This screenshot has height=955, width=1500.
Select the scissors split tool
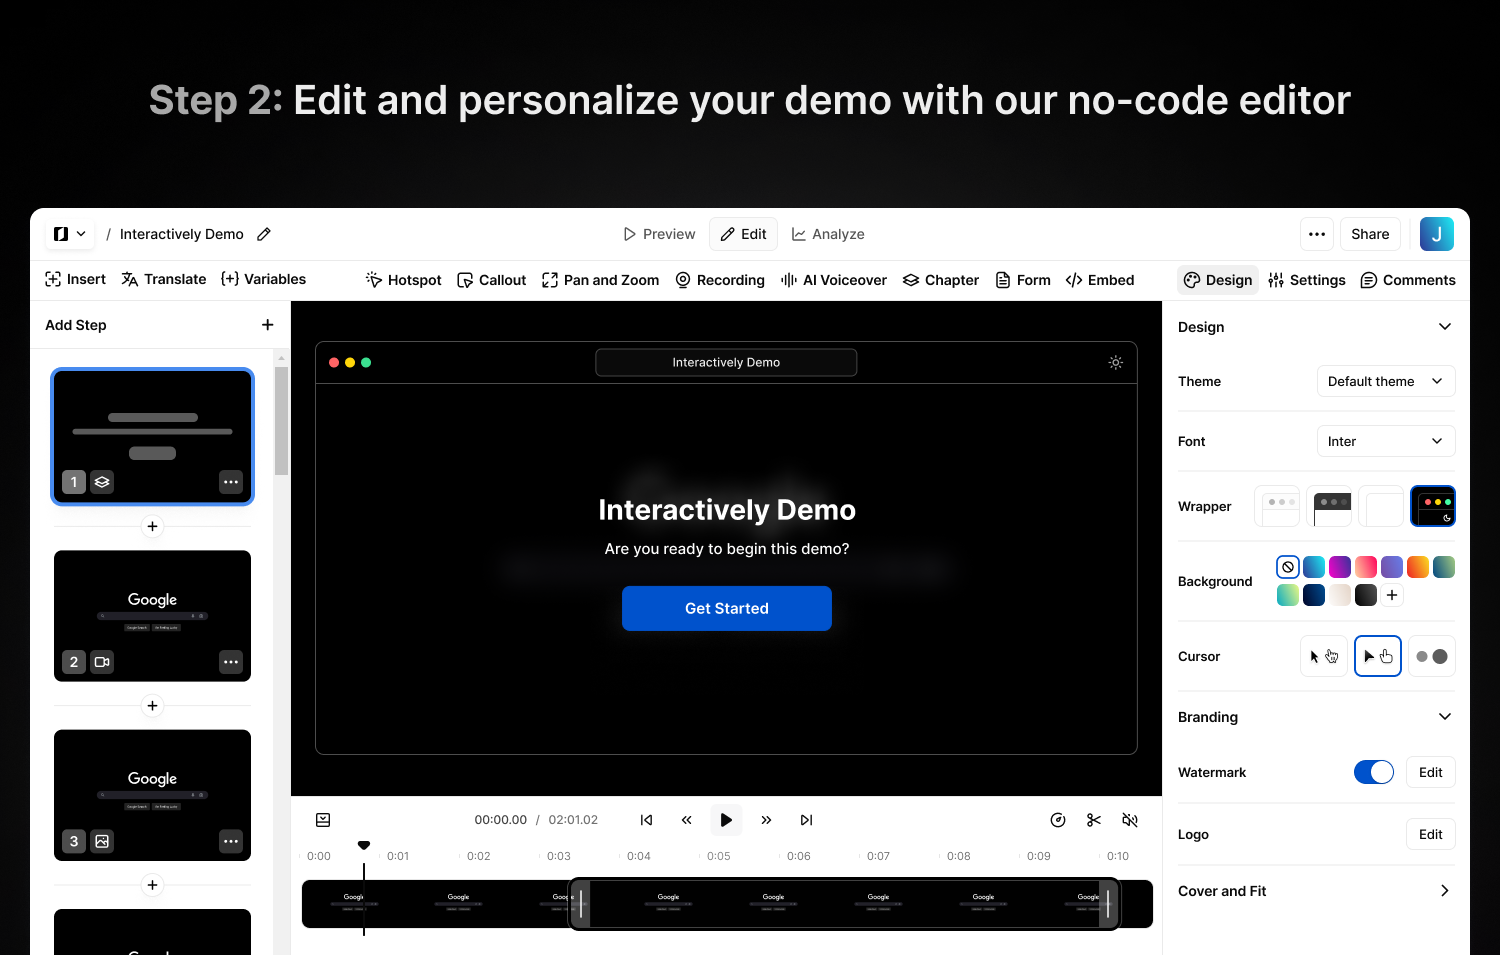(1094, 820)
